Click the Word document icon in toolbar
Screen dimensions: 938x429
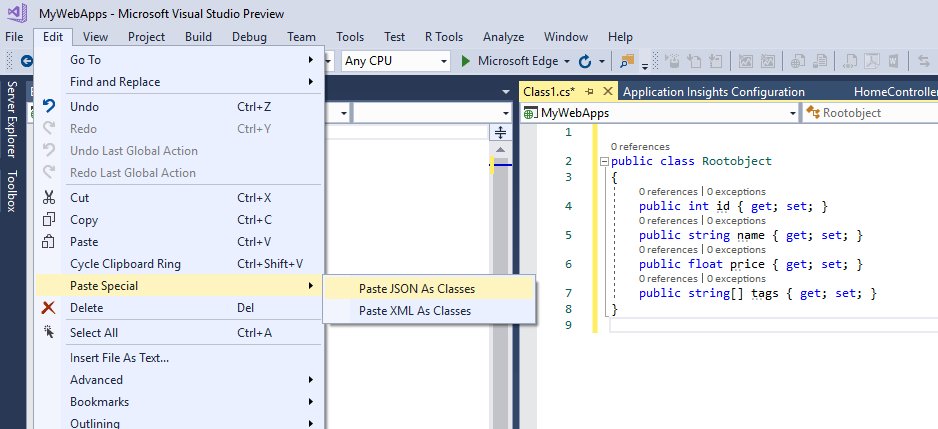[894, 61]
